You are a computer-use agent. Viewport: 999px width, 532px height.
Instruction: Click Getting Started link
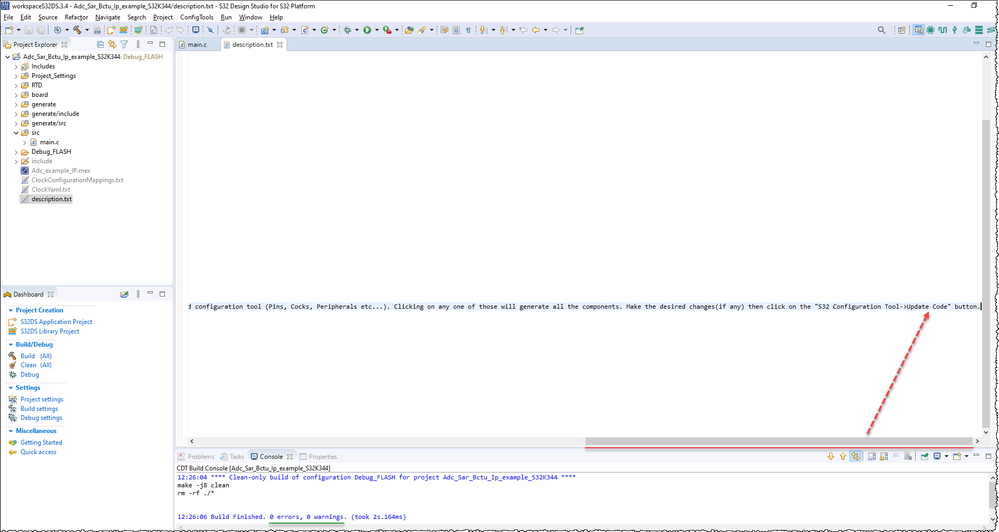coord(41,442)
